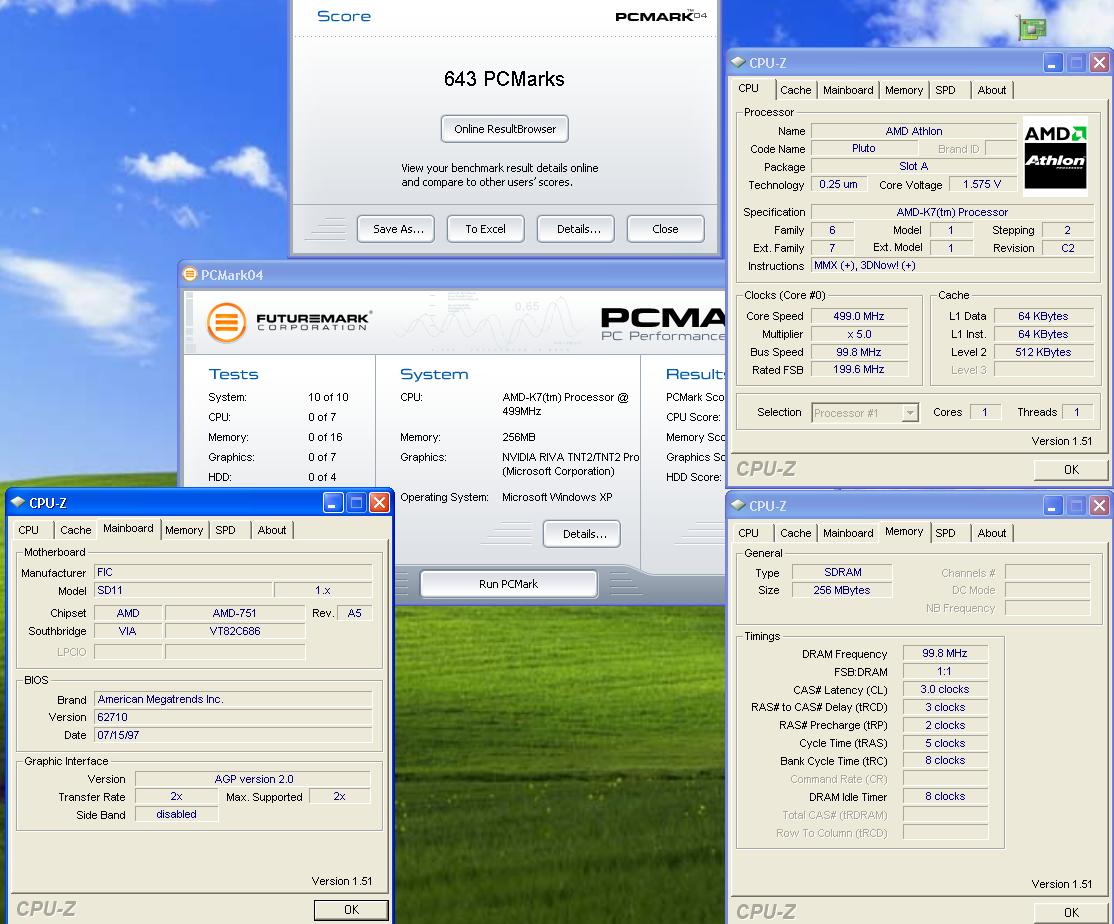Click BIOS brand American Megatrends Inc.
1114x924 pixels.
233,699
